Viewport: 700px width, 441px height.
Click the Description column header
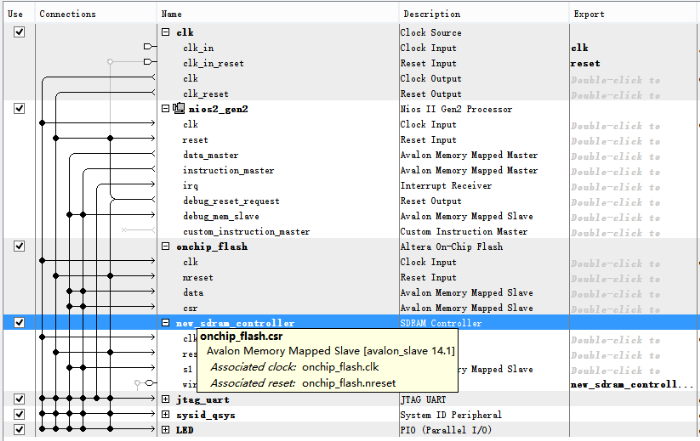[x=432, y=14]
